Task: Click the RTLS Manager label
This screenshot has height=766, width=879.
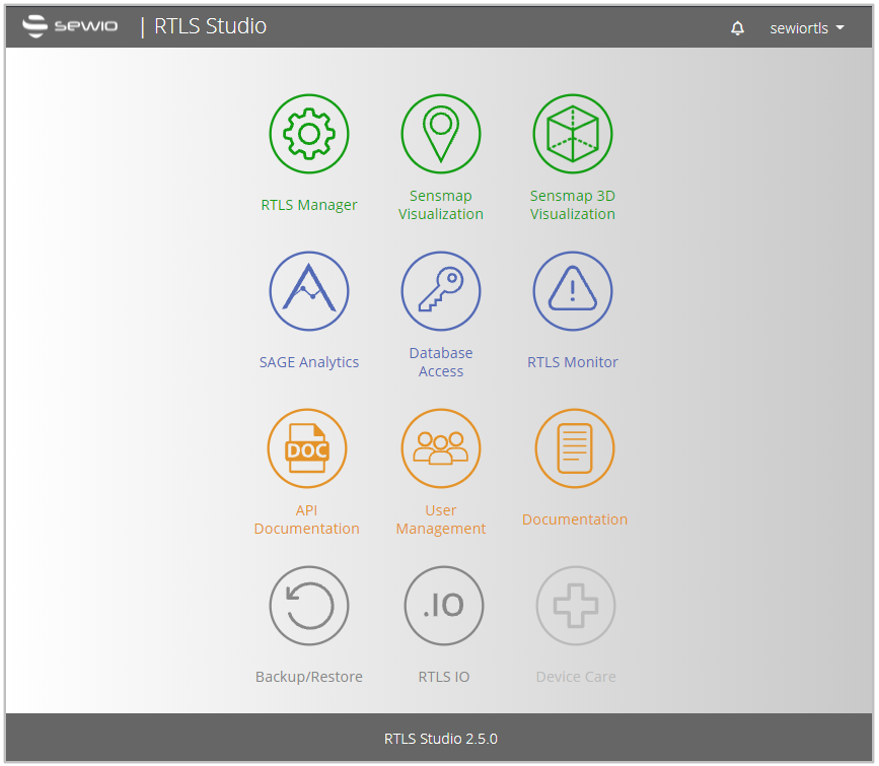Action: coord(309,205)
